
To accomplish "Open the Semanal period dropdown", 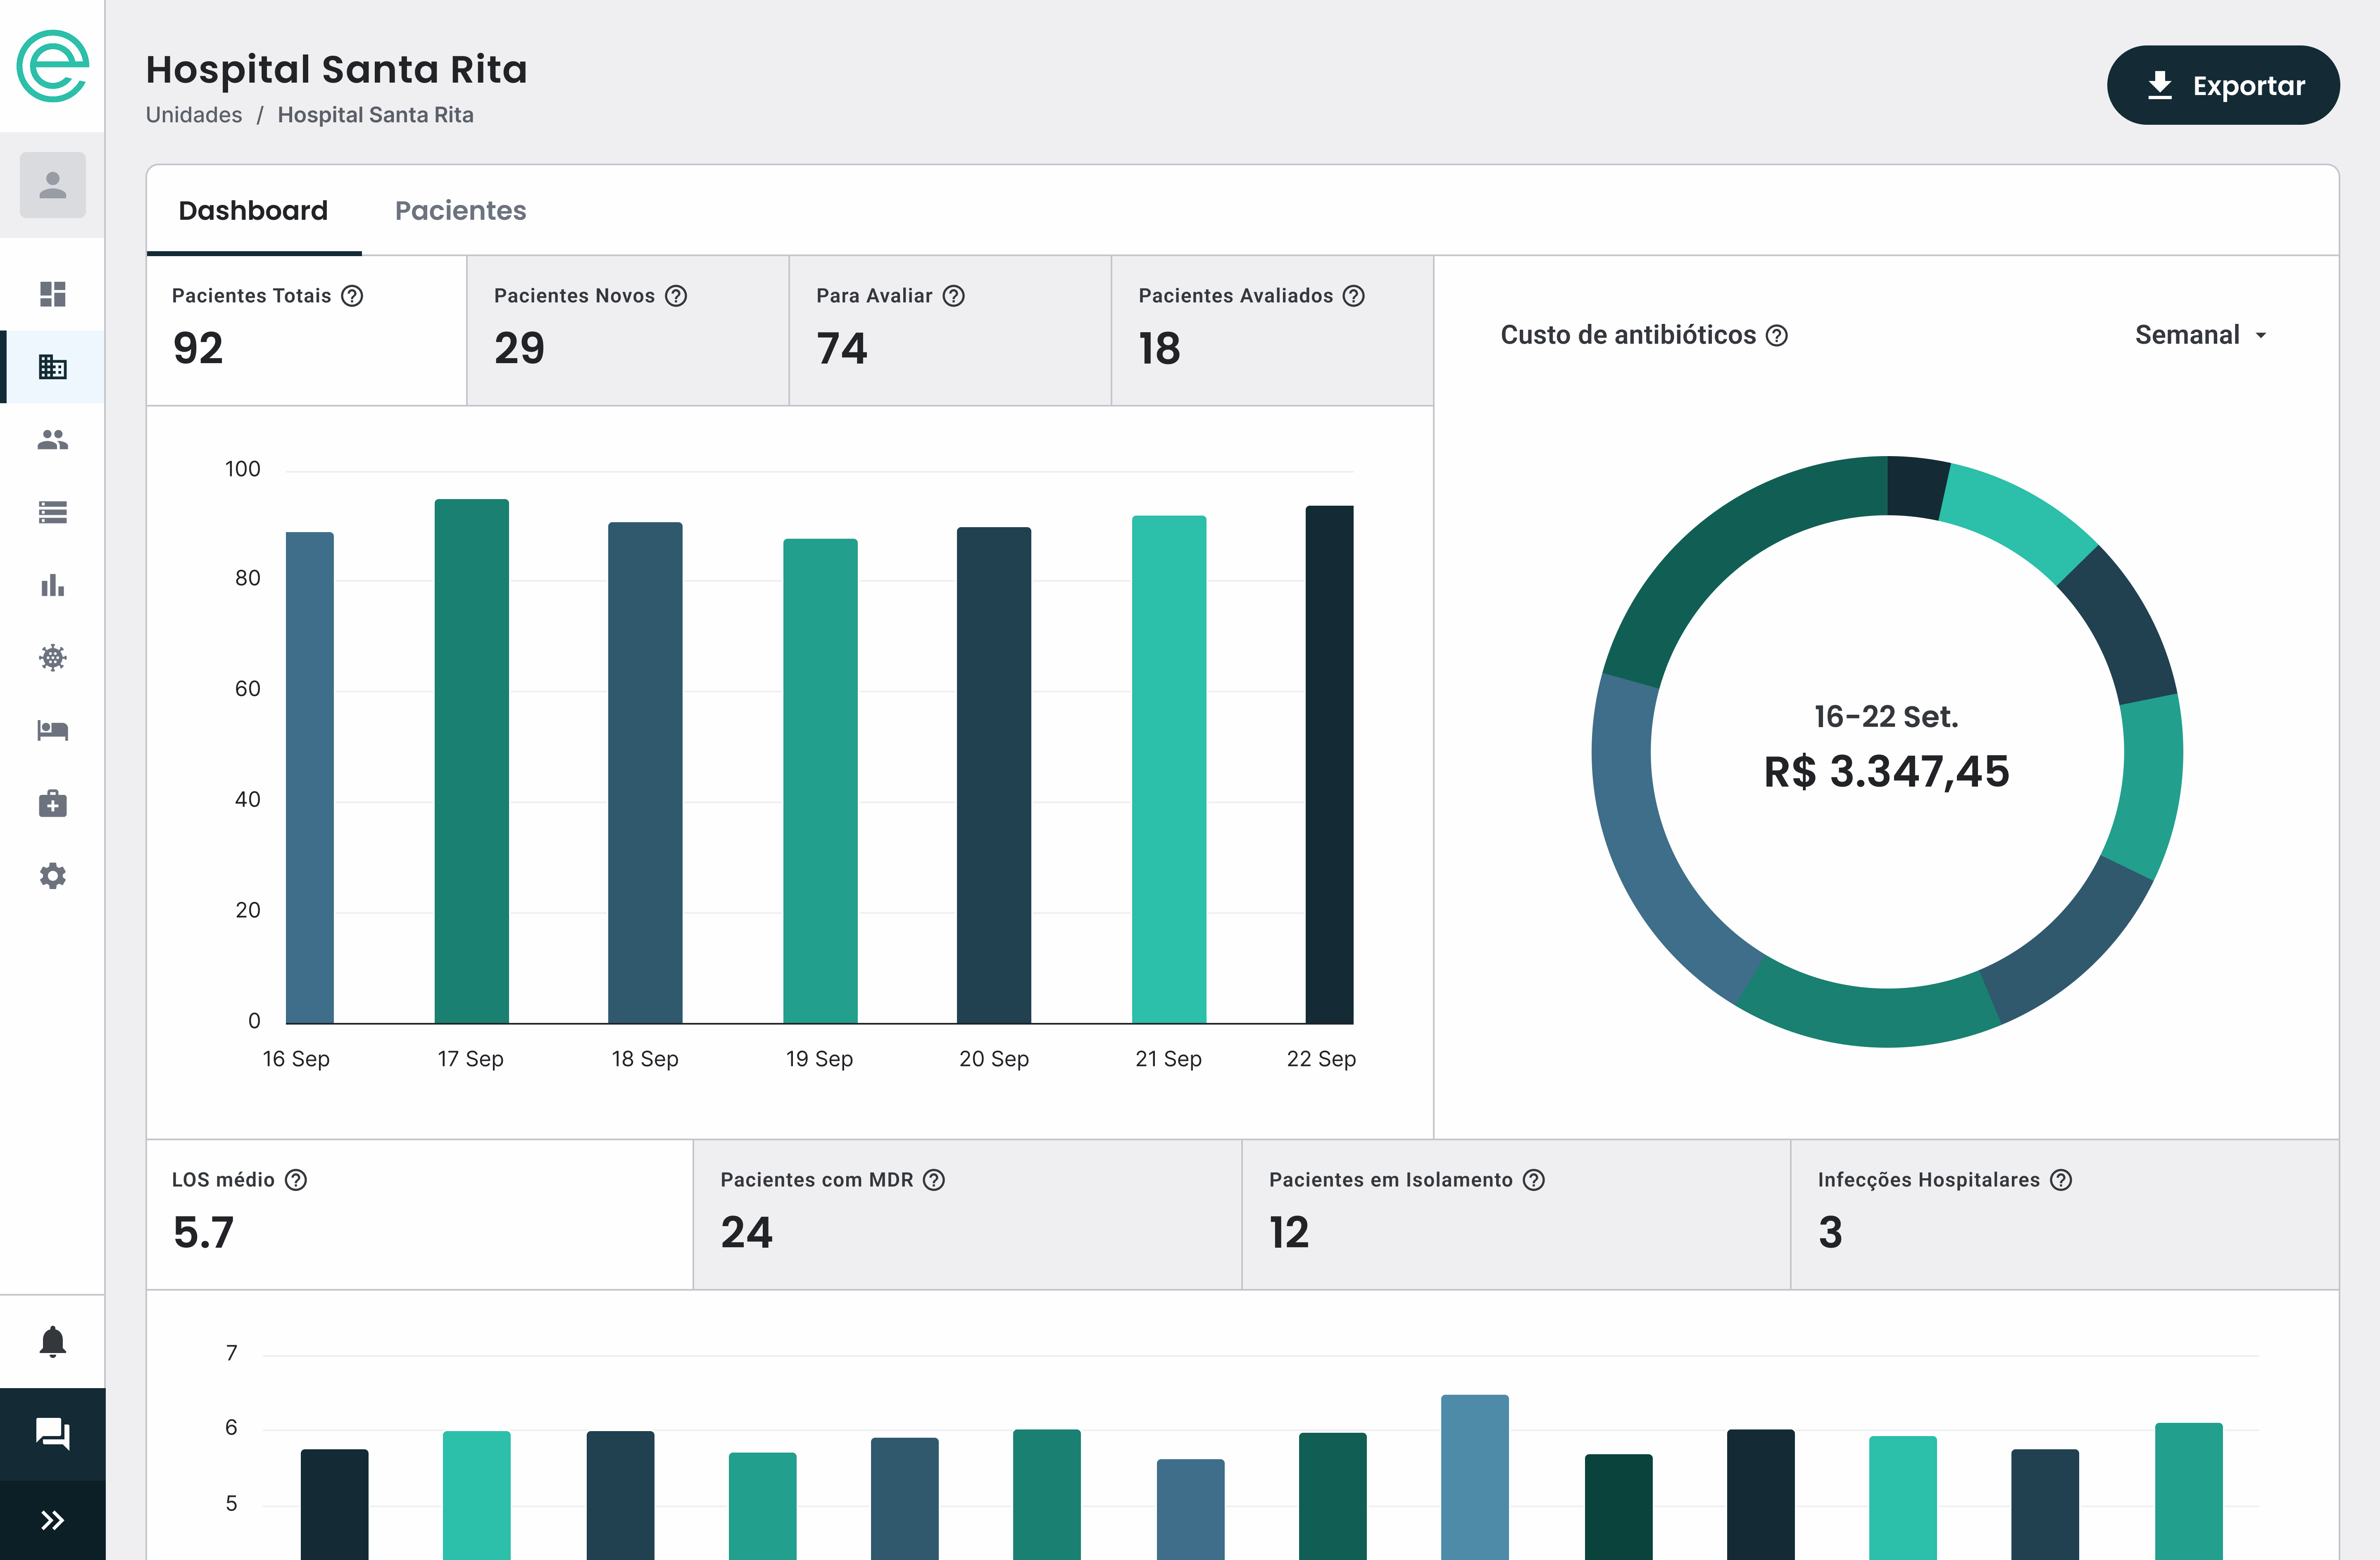I will click(x=2200, y=335).
